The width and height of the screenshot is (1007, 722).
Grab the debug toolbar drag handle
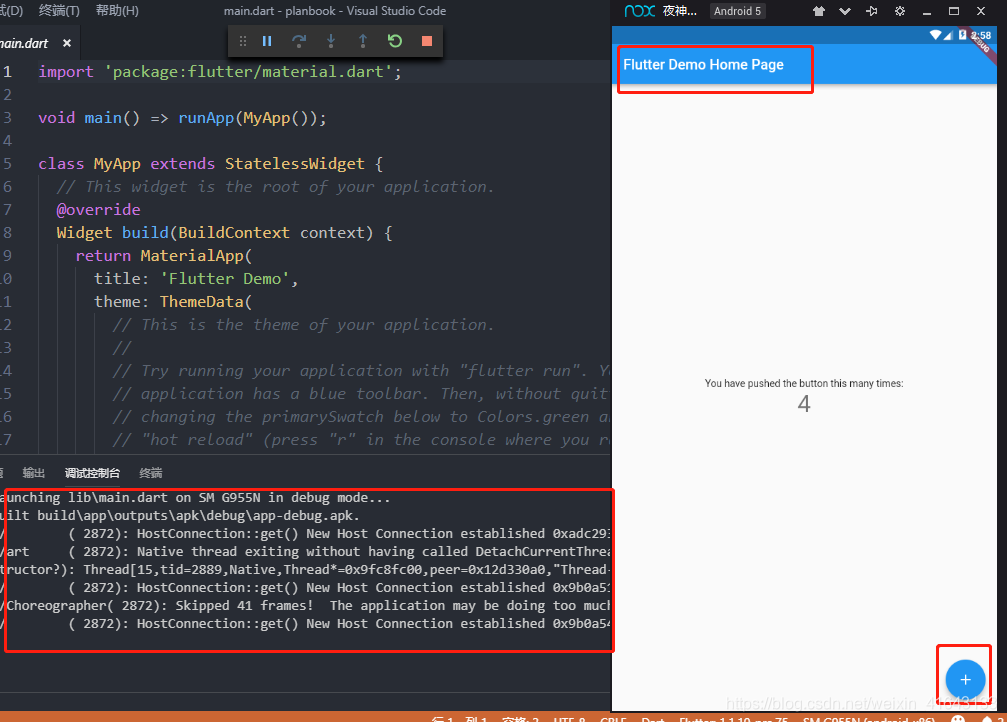243,41
